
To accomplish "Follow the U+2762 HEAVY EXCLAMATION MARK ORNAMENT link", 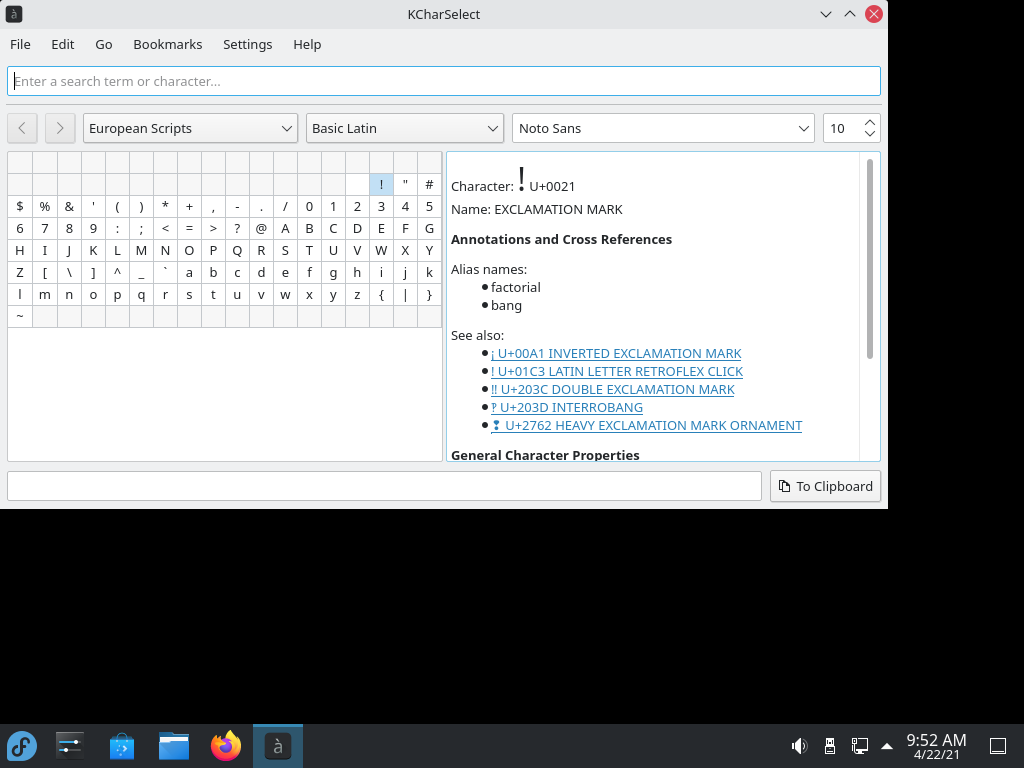I will (647, 426).
